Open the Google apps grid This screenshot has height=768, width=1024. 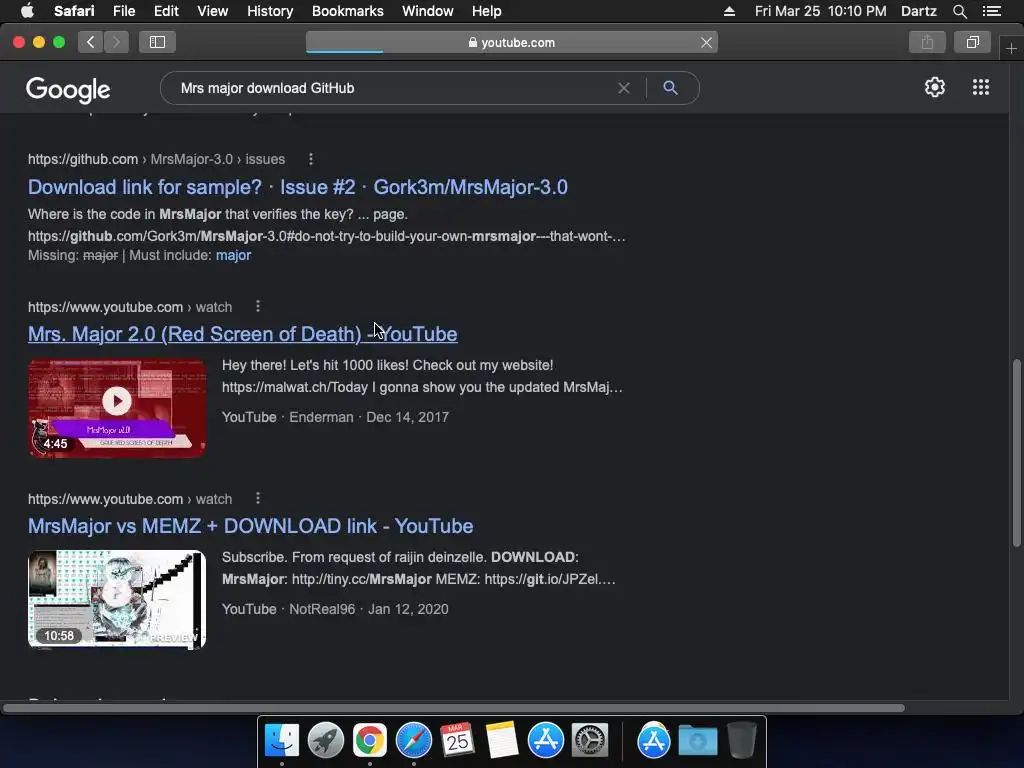click(980, 87)
